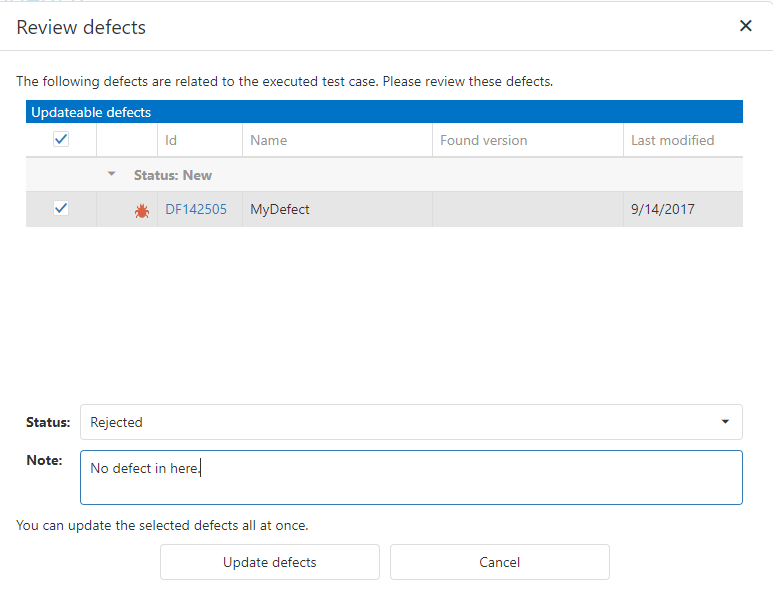Collapse the Status: New group
773x597 pixels.
point(112,175)
